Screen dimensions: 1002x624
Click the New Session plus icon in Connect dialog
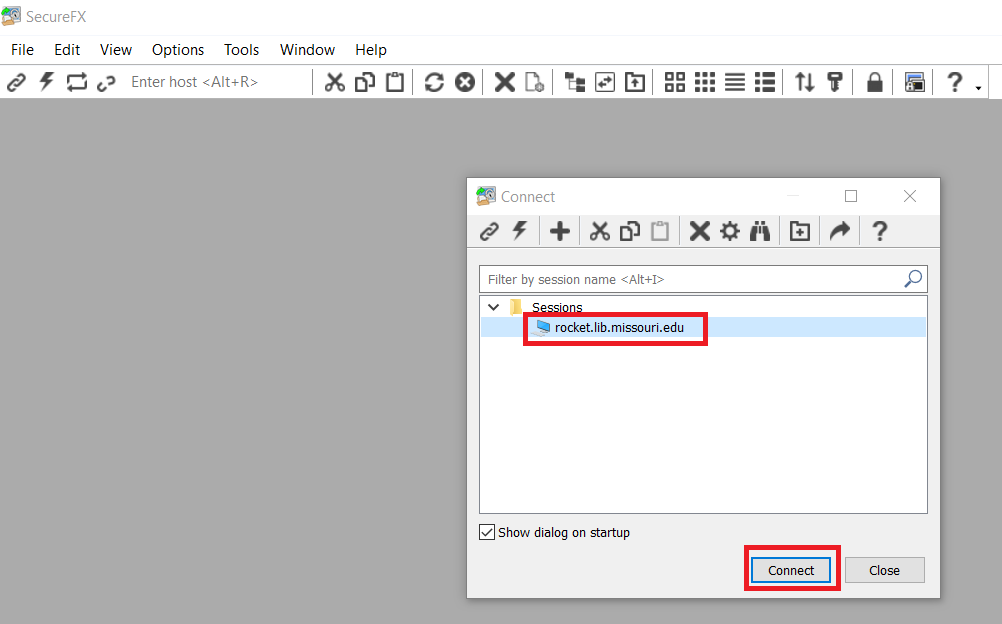coord(560,232)
